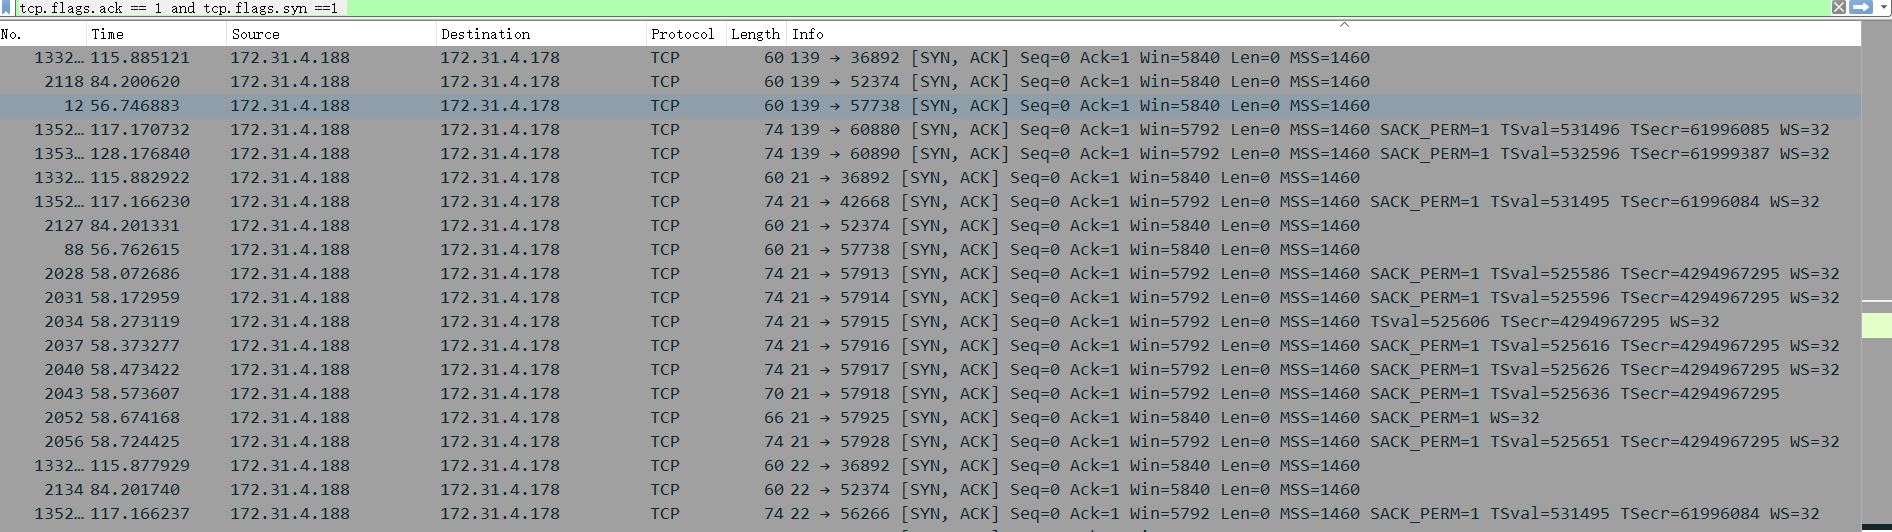Select packet at time 115.882922

pos(930,178)
